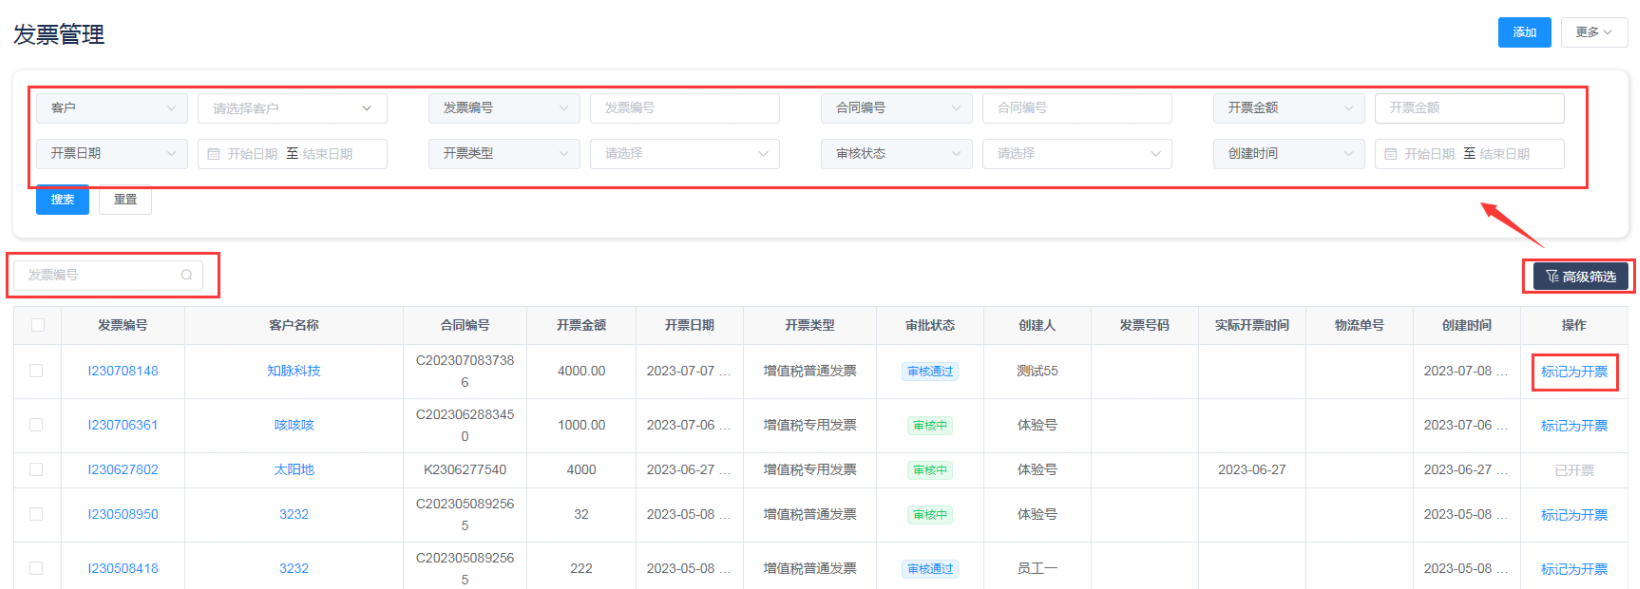
Task: Click the 审批状态 column header
Action: tap(930, 325)
